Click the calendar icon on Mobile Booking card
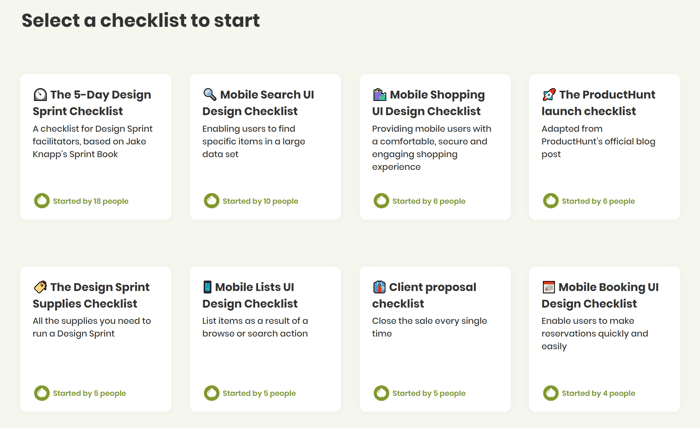The height and width of the screenshot is (428, 700). tap(549, 287)
